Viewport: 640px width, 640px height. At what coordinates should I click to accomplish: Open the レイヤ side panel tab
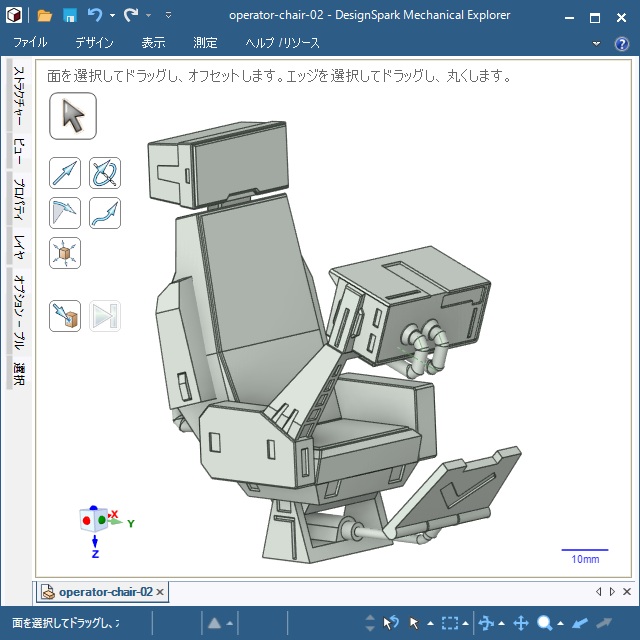pos(19,247)
